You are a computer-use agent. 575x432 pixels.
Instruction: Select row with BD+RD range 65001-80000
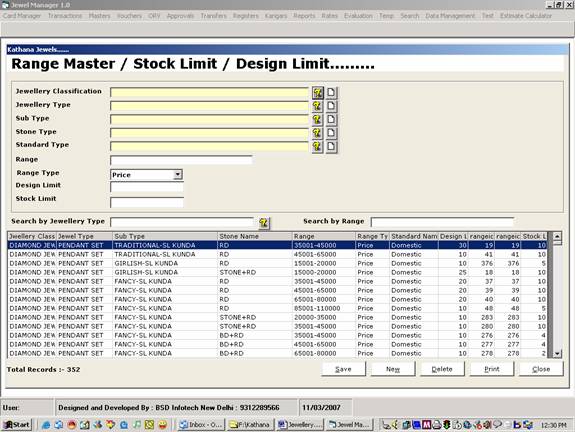tap(277, 354)
